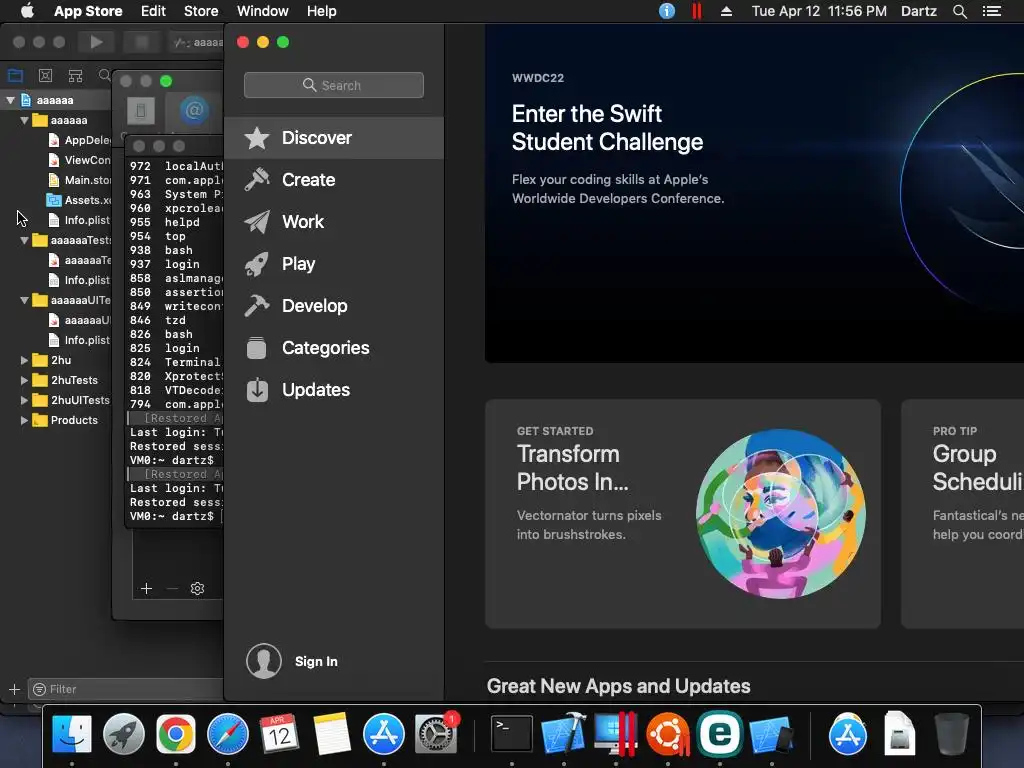Image resolution: width=1024 pixels, height=768 pixels.
Task: Open the Store menu
Action: 201,11
